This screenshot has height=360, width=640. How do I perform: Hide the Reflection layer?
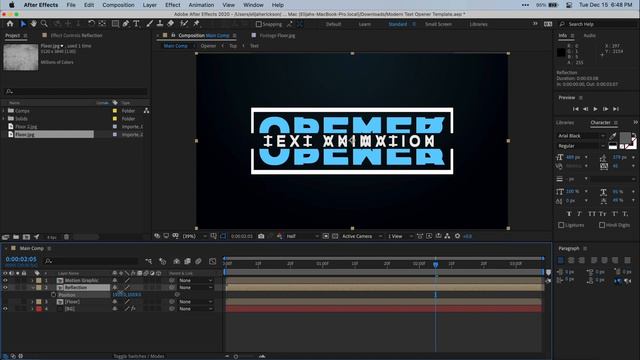tap(5, 288)
